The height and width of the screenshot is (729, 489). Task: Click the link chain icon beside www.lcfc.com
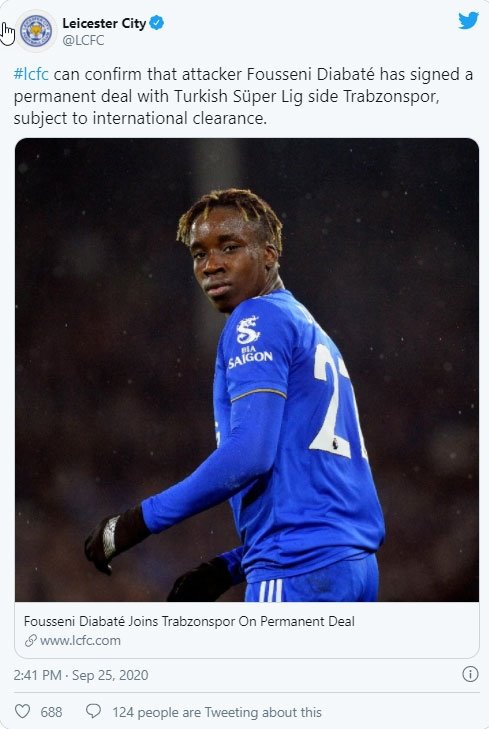31,641
